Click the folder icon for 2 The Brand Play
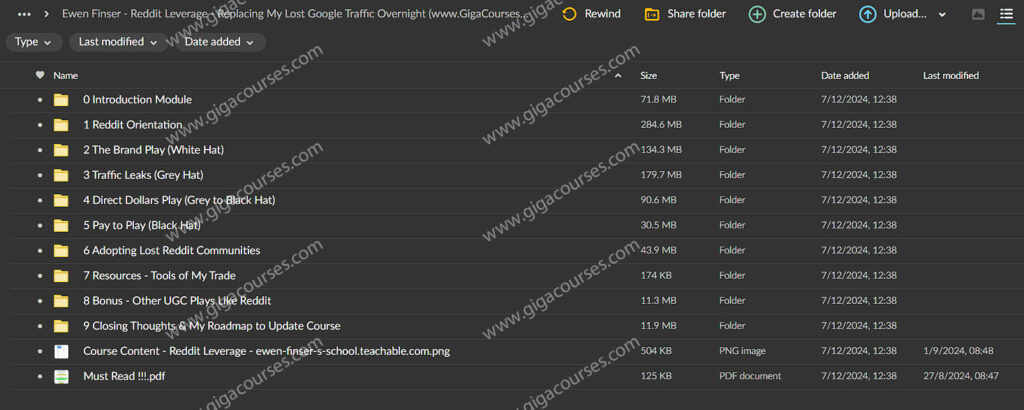The height and width of the screenshot is (410, 1024). coord(61,150)
